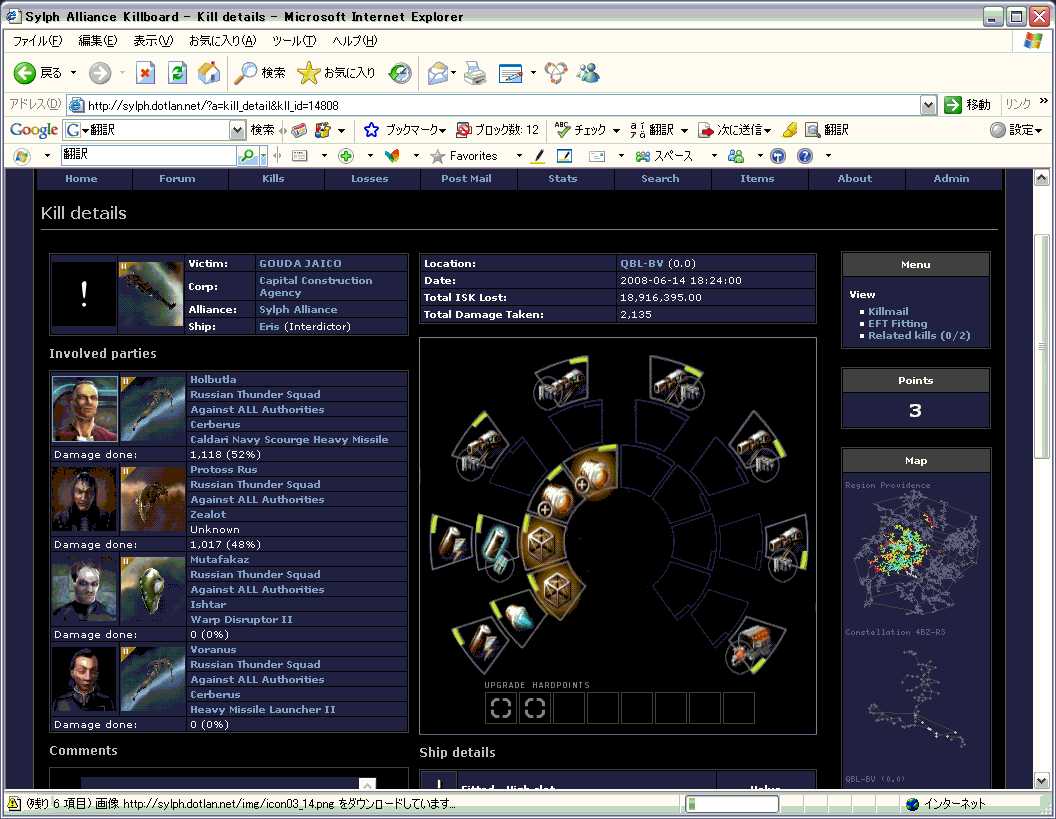Click Voranus's pilot portrait
This screenshot has width=1056, height=819.
point(84,680)
